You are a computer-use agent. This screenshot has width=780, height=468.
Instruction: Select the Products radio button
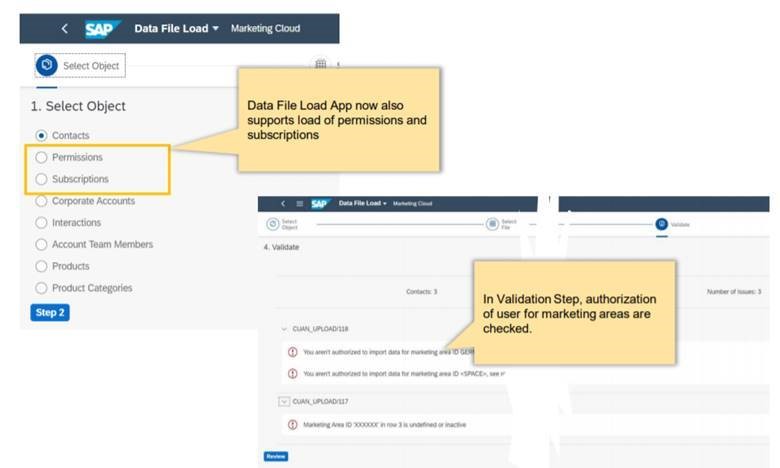[x=41, y=266]
